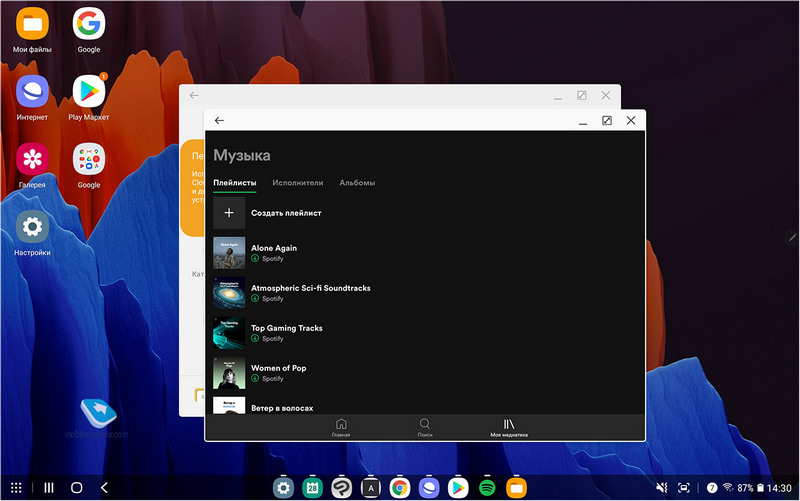This screenshot has height=501, width=800.
Task: Click back arrow in the background window
Action: (x=194, y=95)
